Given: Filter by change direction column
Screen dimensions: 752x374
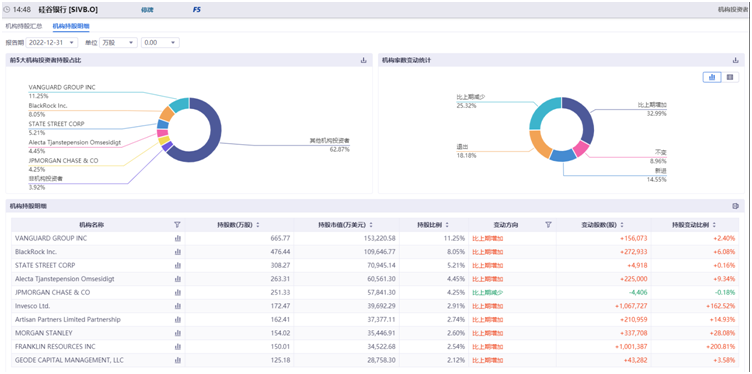Looking at the screenshot, I should (x=549, y=224).
